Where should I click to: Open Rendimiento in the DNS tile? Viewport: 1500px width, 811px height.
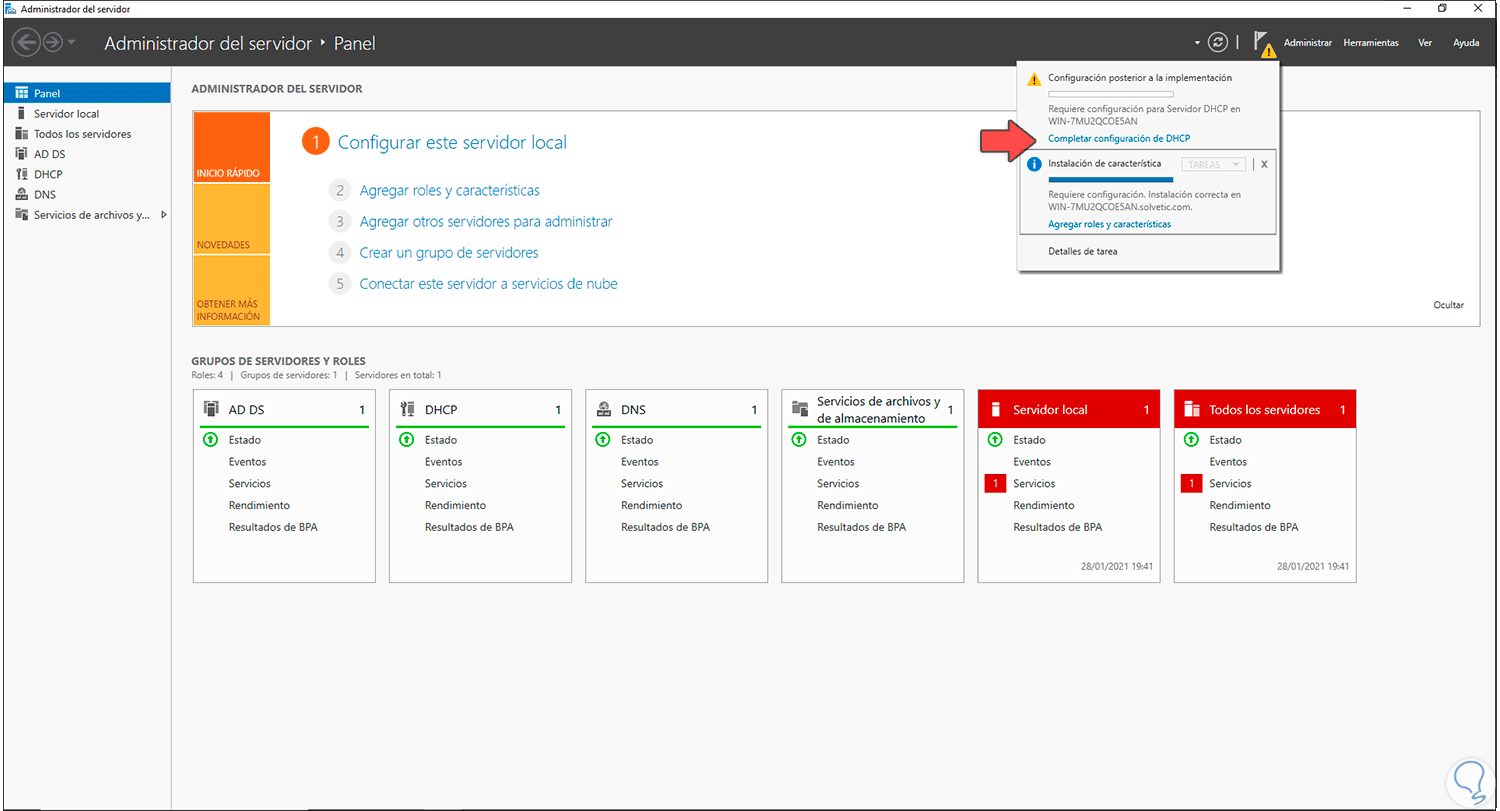click(651, 506)
